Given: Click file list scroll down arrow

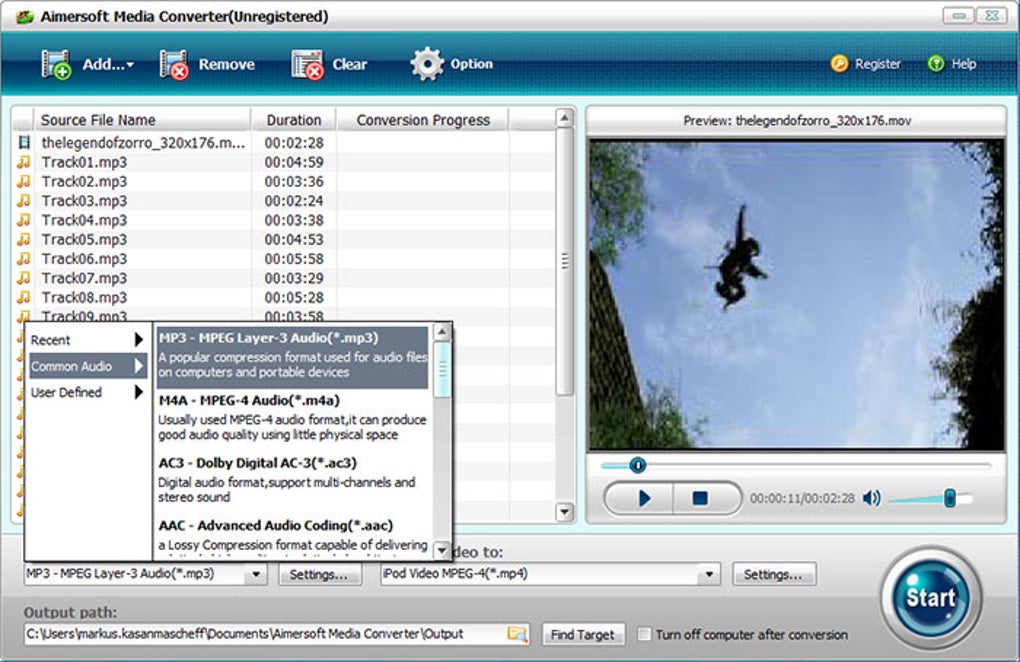Looking at the screenshot, I should (565, 512).
